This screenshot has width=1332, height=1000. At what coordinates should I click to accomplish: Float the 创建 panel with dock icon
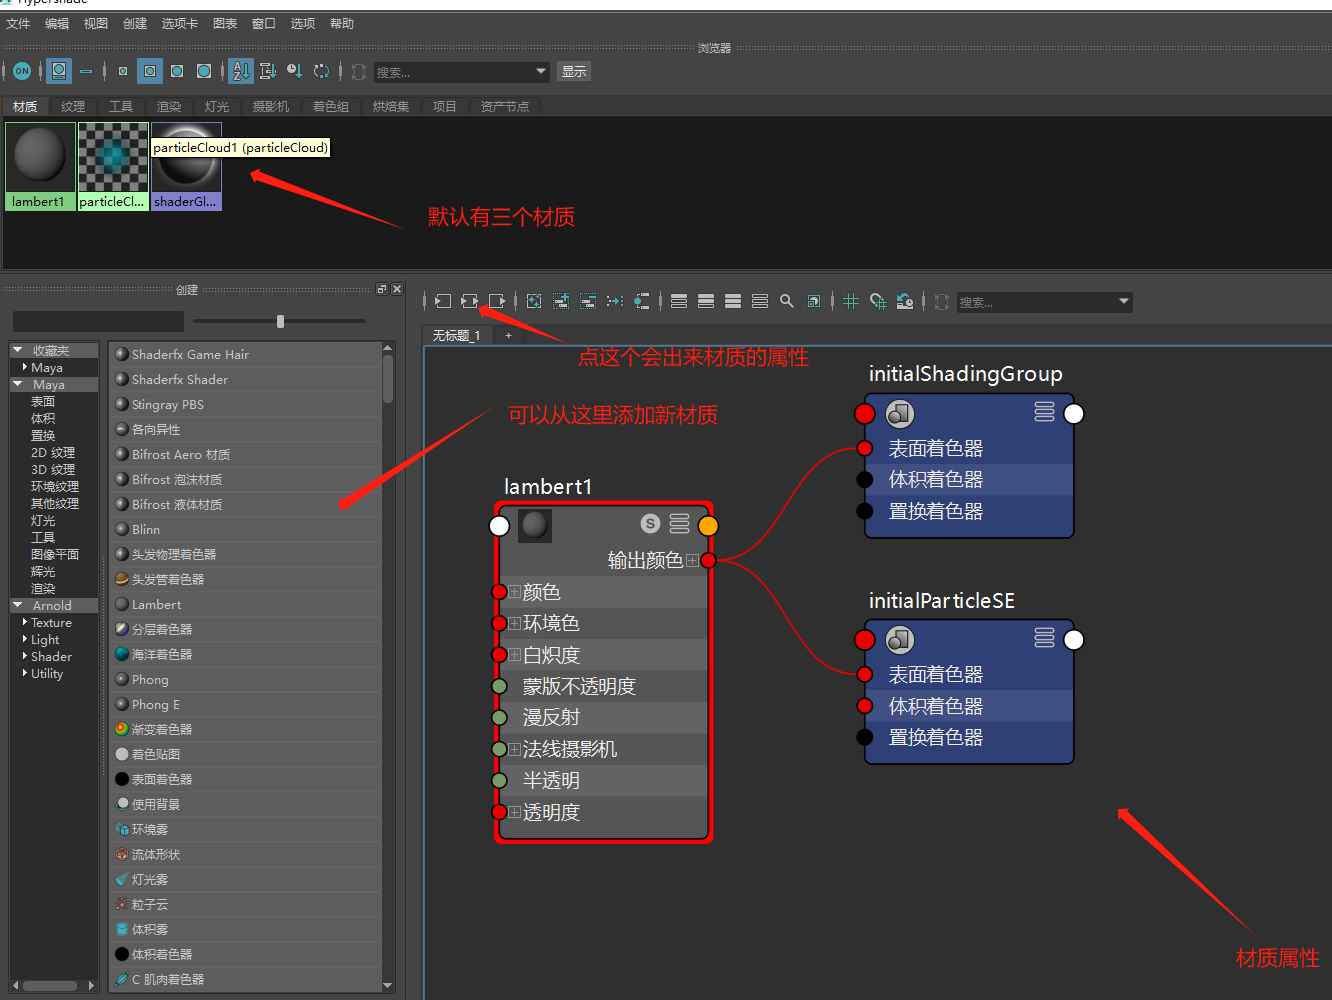(381, 289)
